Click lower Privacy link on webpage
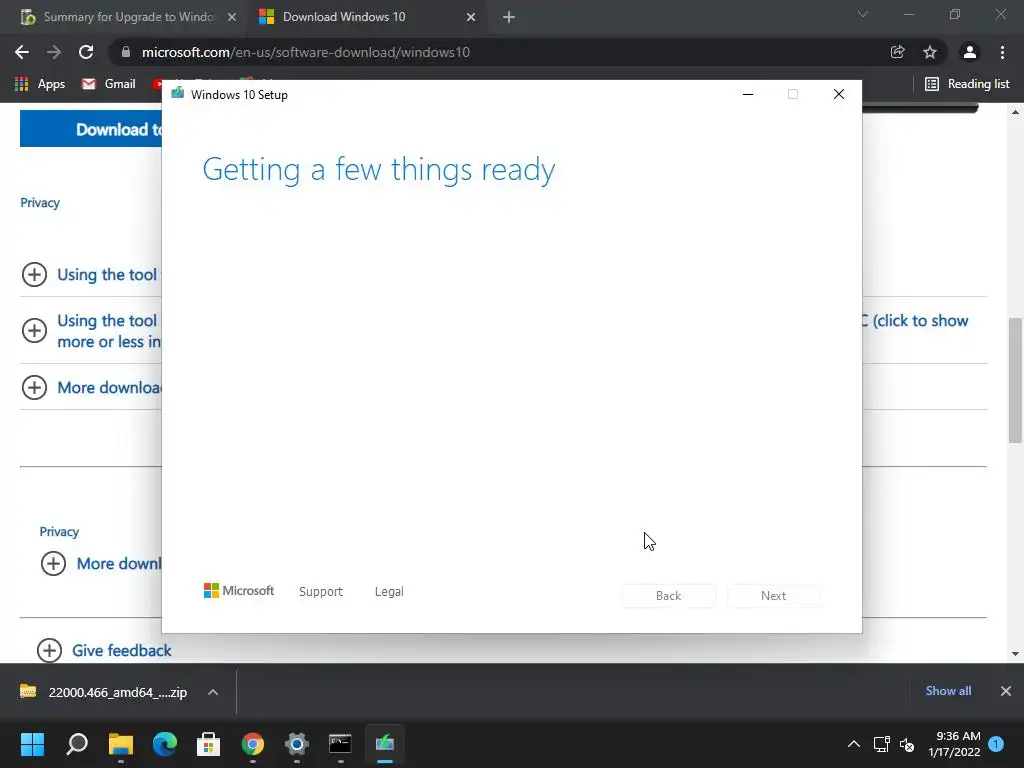Screen dimensions: 1024x768 (59, 532)
